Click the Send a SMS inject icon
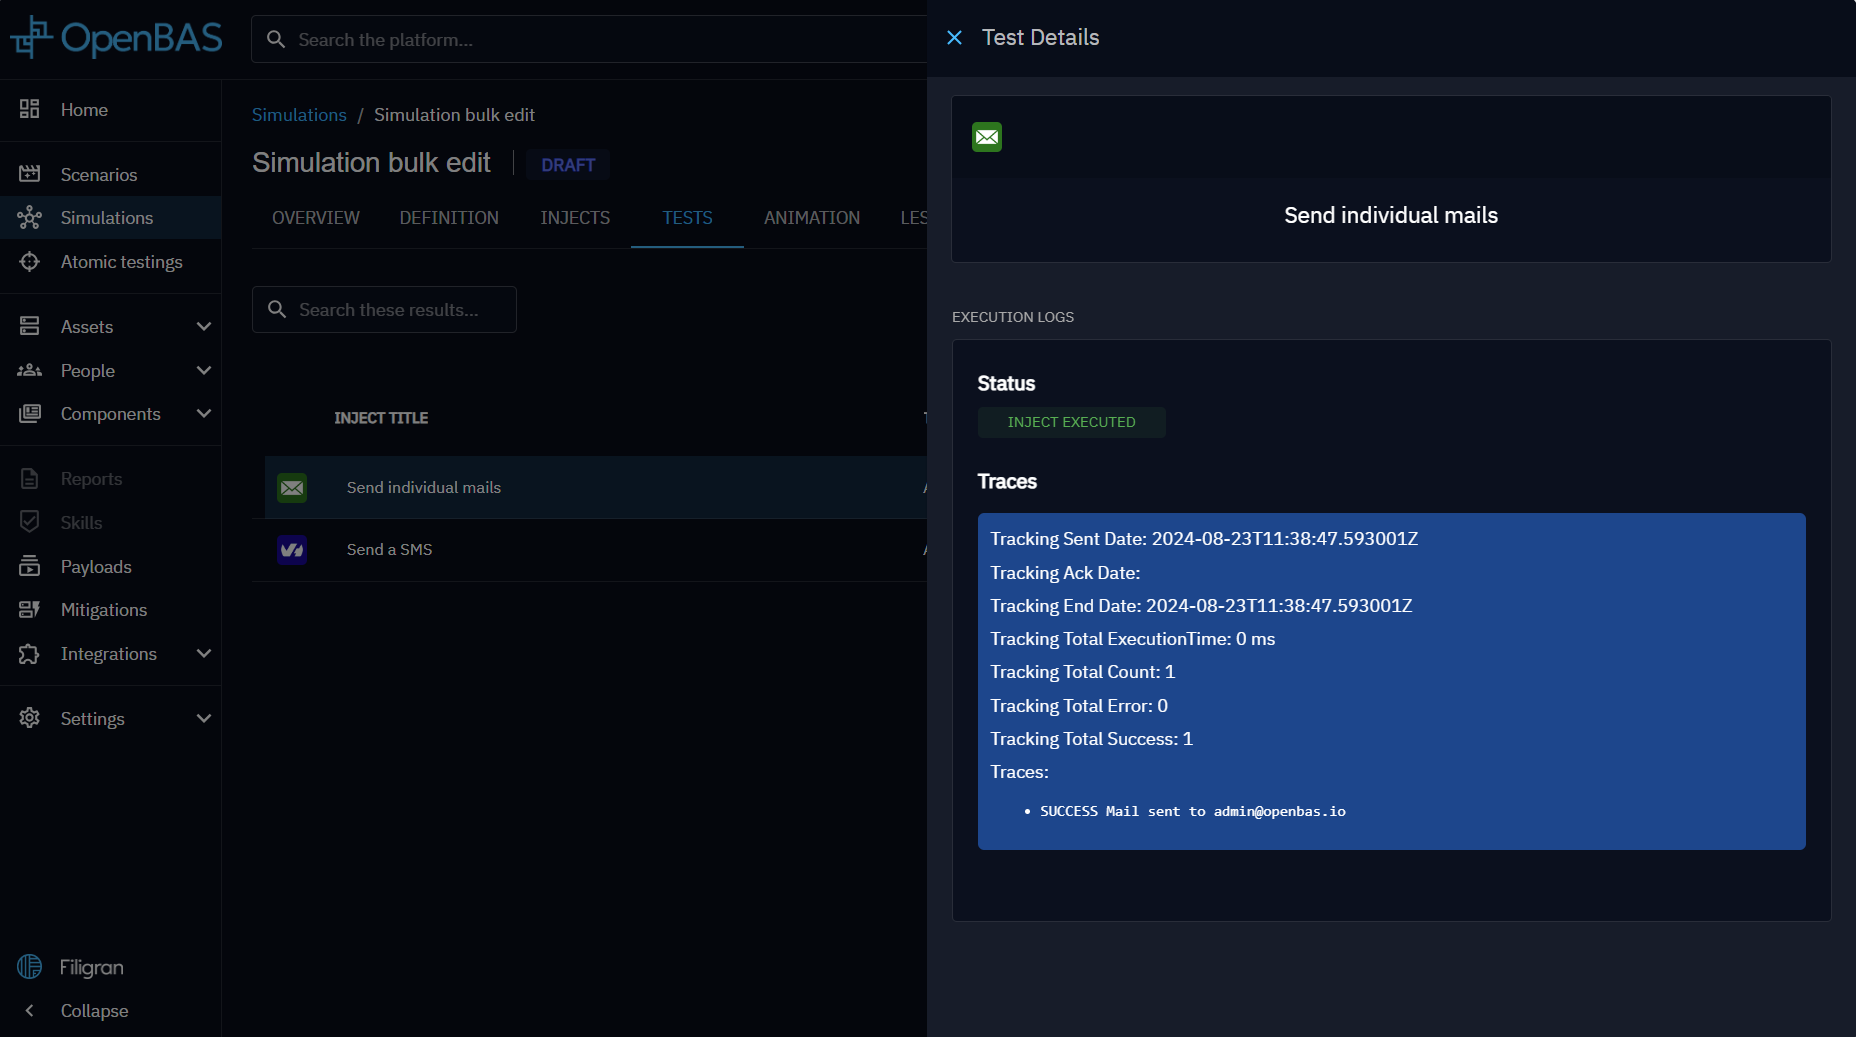The width and height of the screenshot is (1856, 1037). (292, 550)
